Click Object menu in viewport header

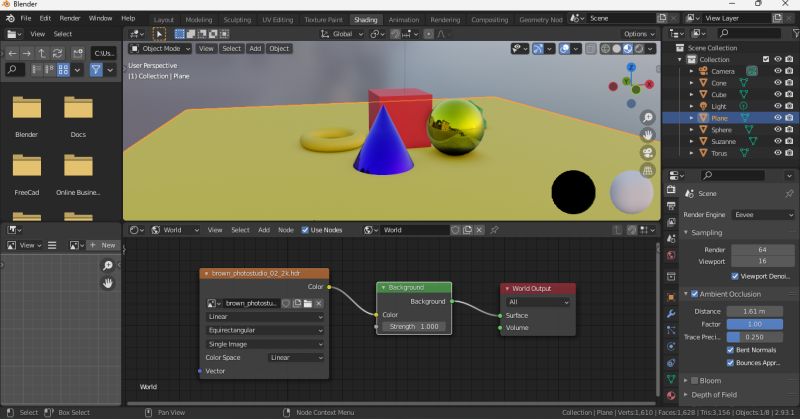(279, 48)
